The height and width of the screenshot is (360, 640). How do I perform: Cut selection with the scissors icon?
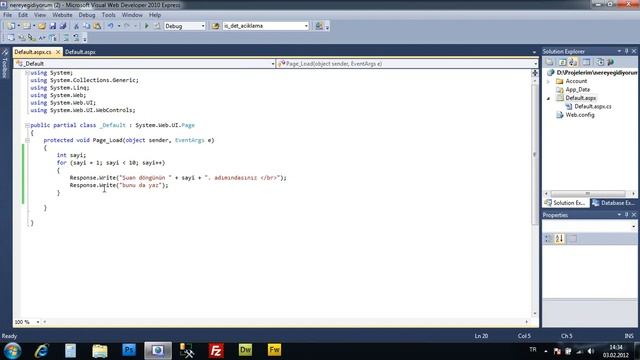tap(76, 26)
